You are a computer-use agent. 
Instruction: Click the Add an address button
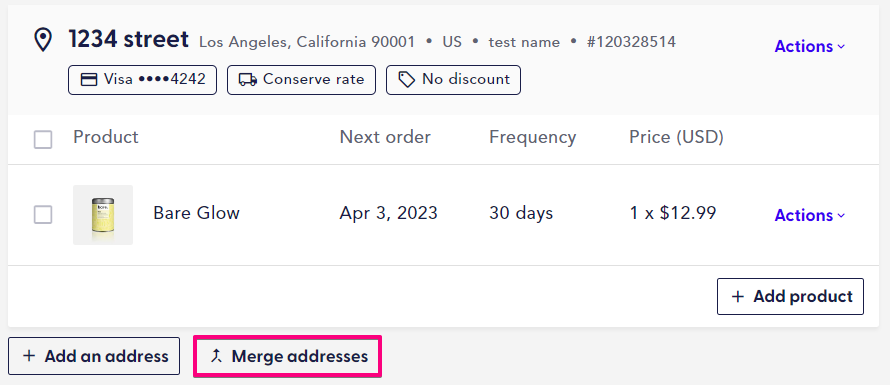point(94,357)
